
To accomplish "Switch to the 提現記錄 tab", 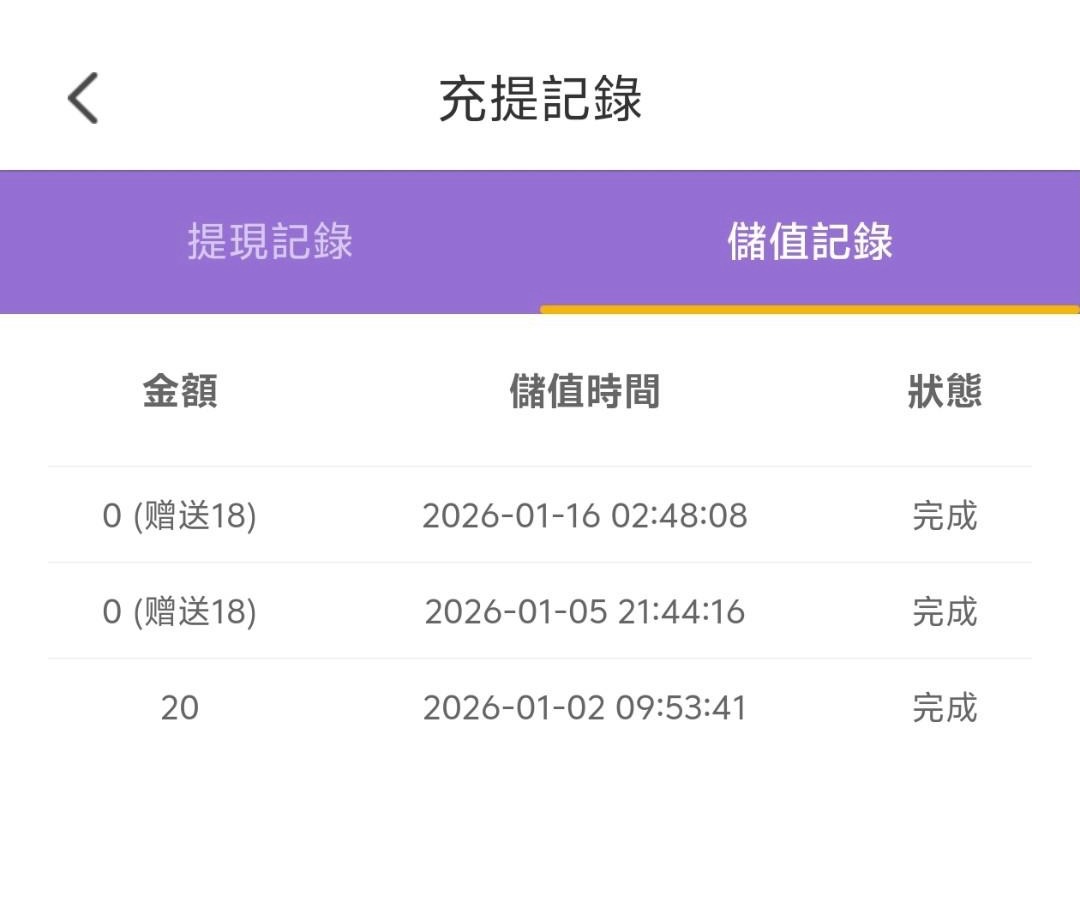I will [x=270, y=242].
